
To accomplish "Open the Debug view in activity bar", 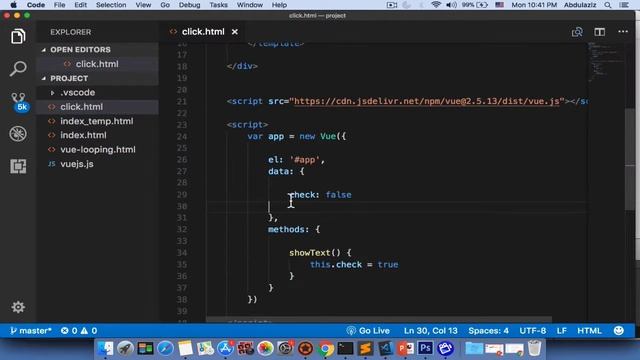I will (18, 134).
